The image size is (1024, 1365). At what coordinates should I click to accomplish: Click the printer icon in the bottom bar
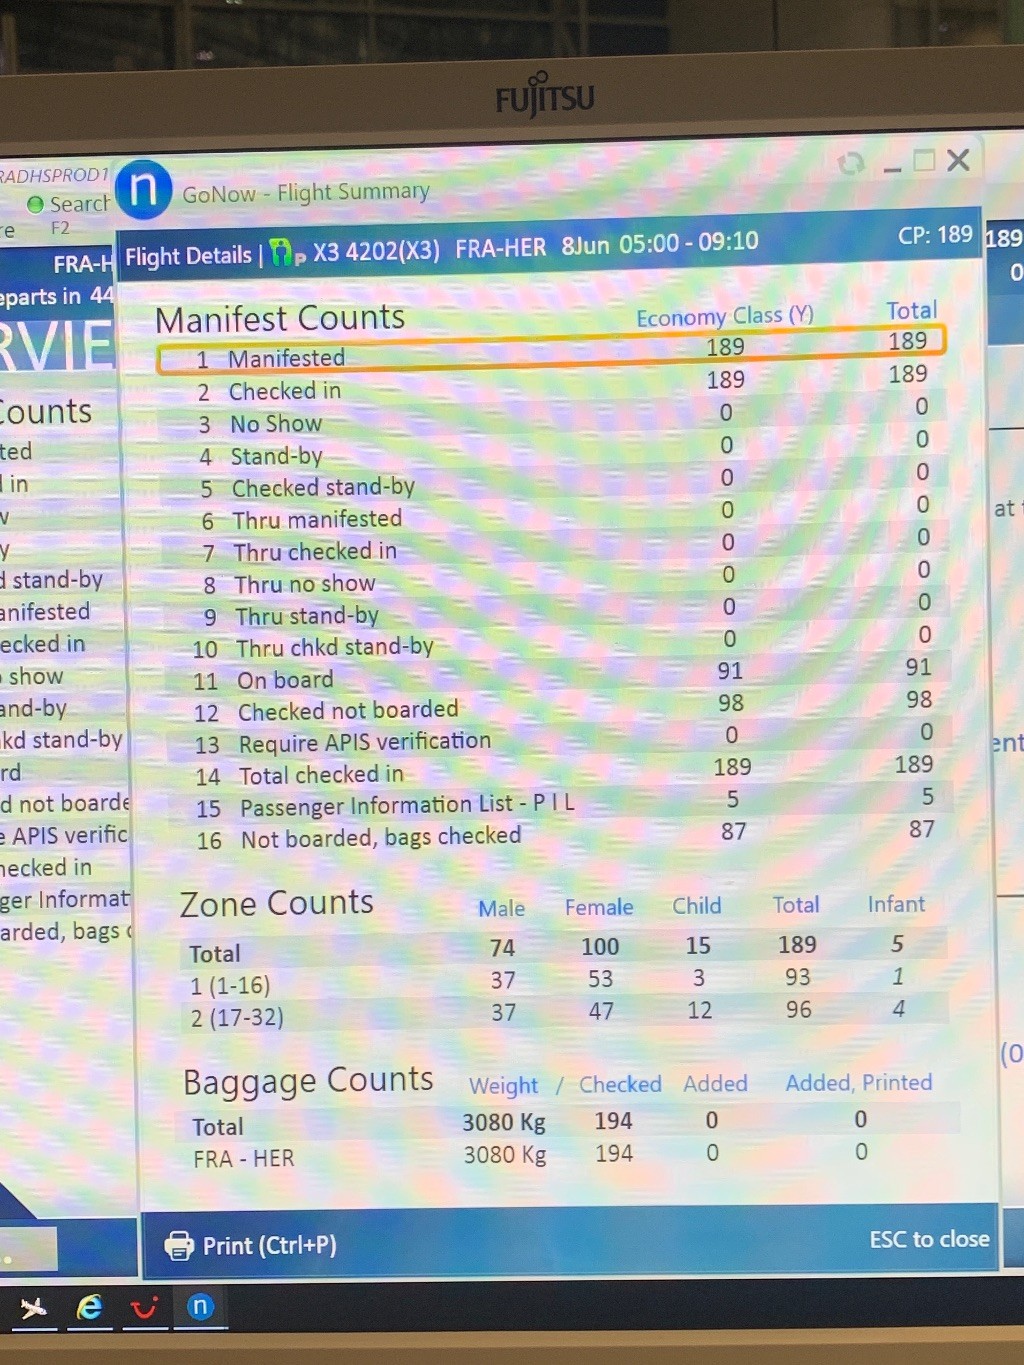point(179,1246)
